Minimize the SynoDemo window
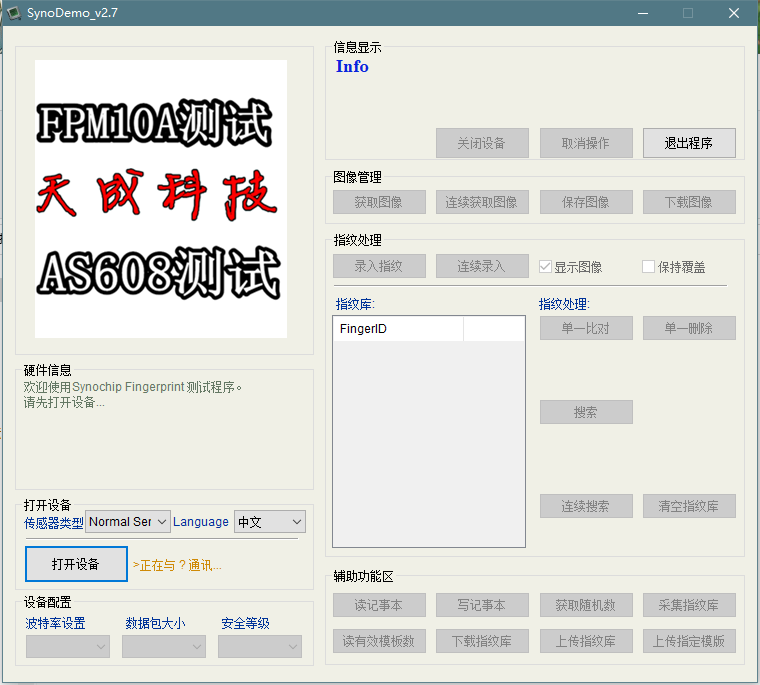 [x=642, y=13]
